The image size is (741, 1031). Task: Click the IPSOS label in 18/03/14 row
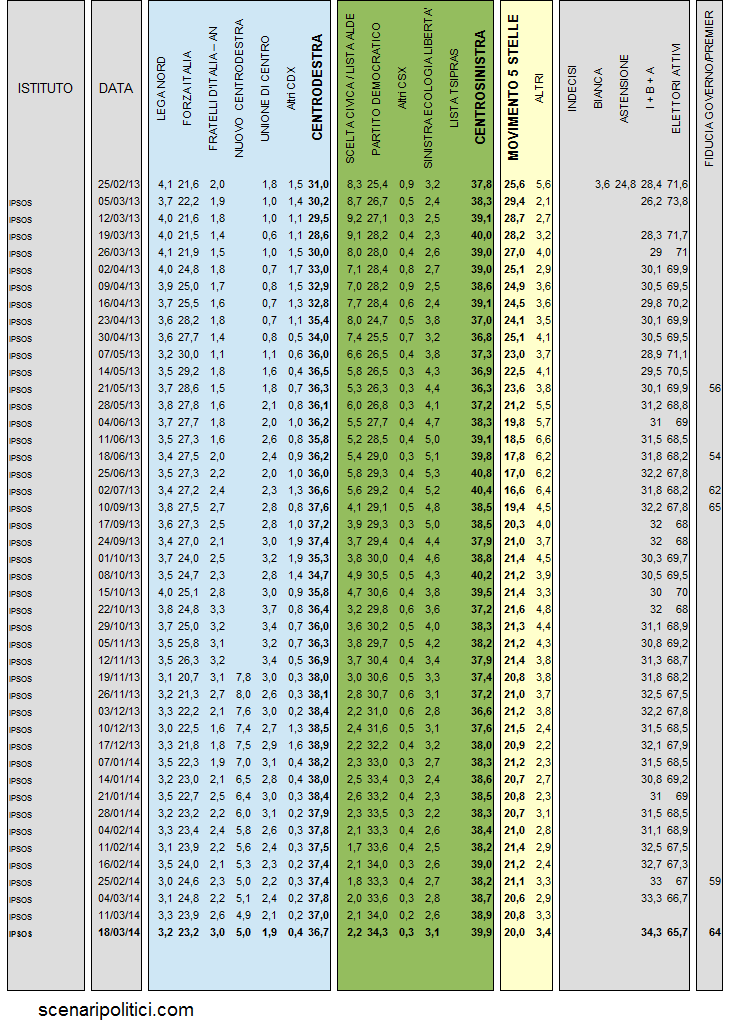point(20,934)
